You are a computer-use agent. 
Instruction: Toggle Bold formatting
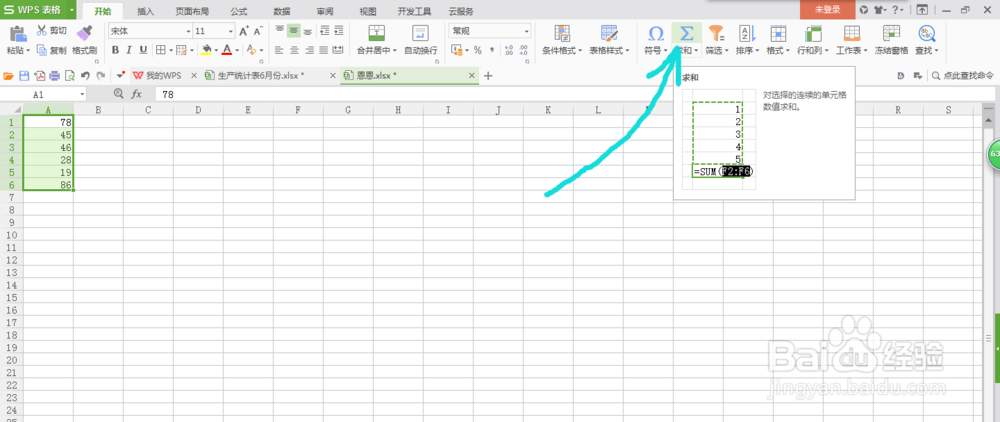click(115, 50)
